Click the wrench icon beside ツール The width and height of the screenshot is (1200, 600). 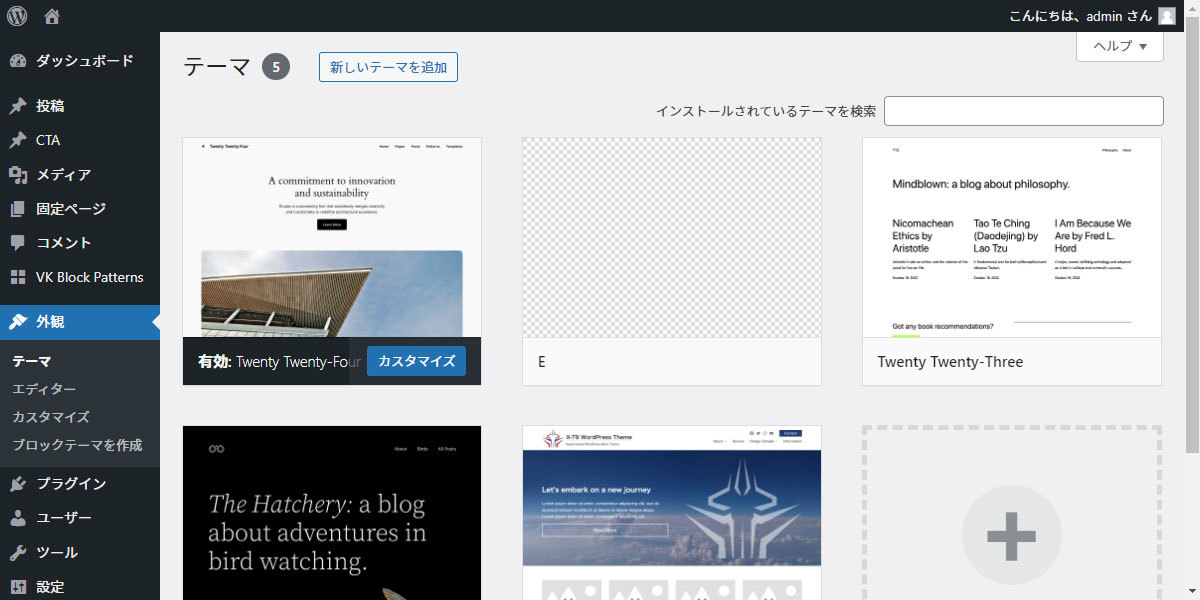[x=18, y=552]
